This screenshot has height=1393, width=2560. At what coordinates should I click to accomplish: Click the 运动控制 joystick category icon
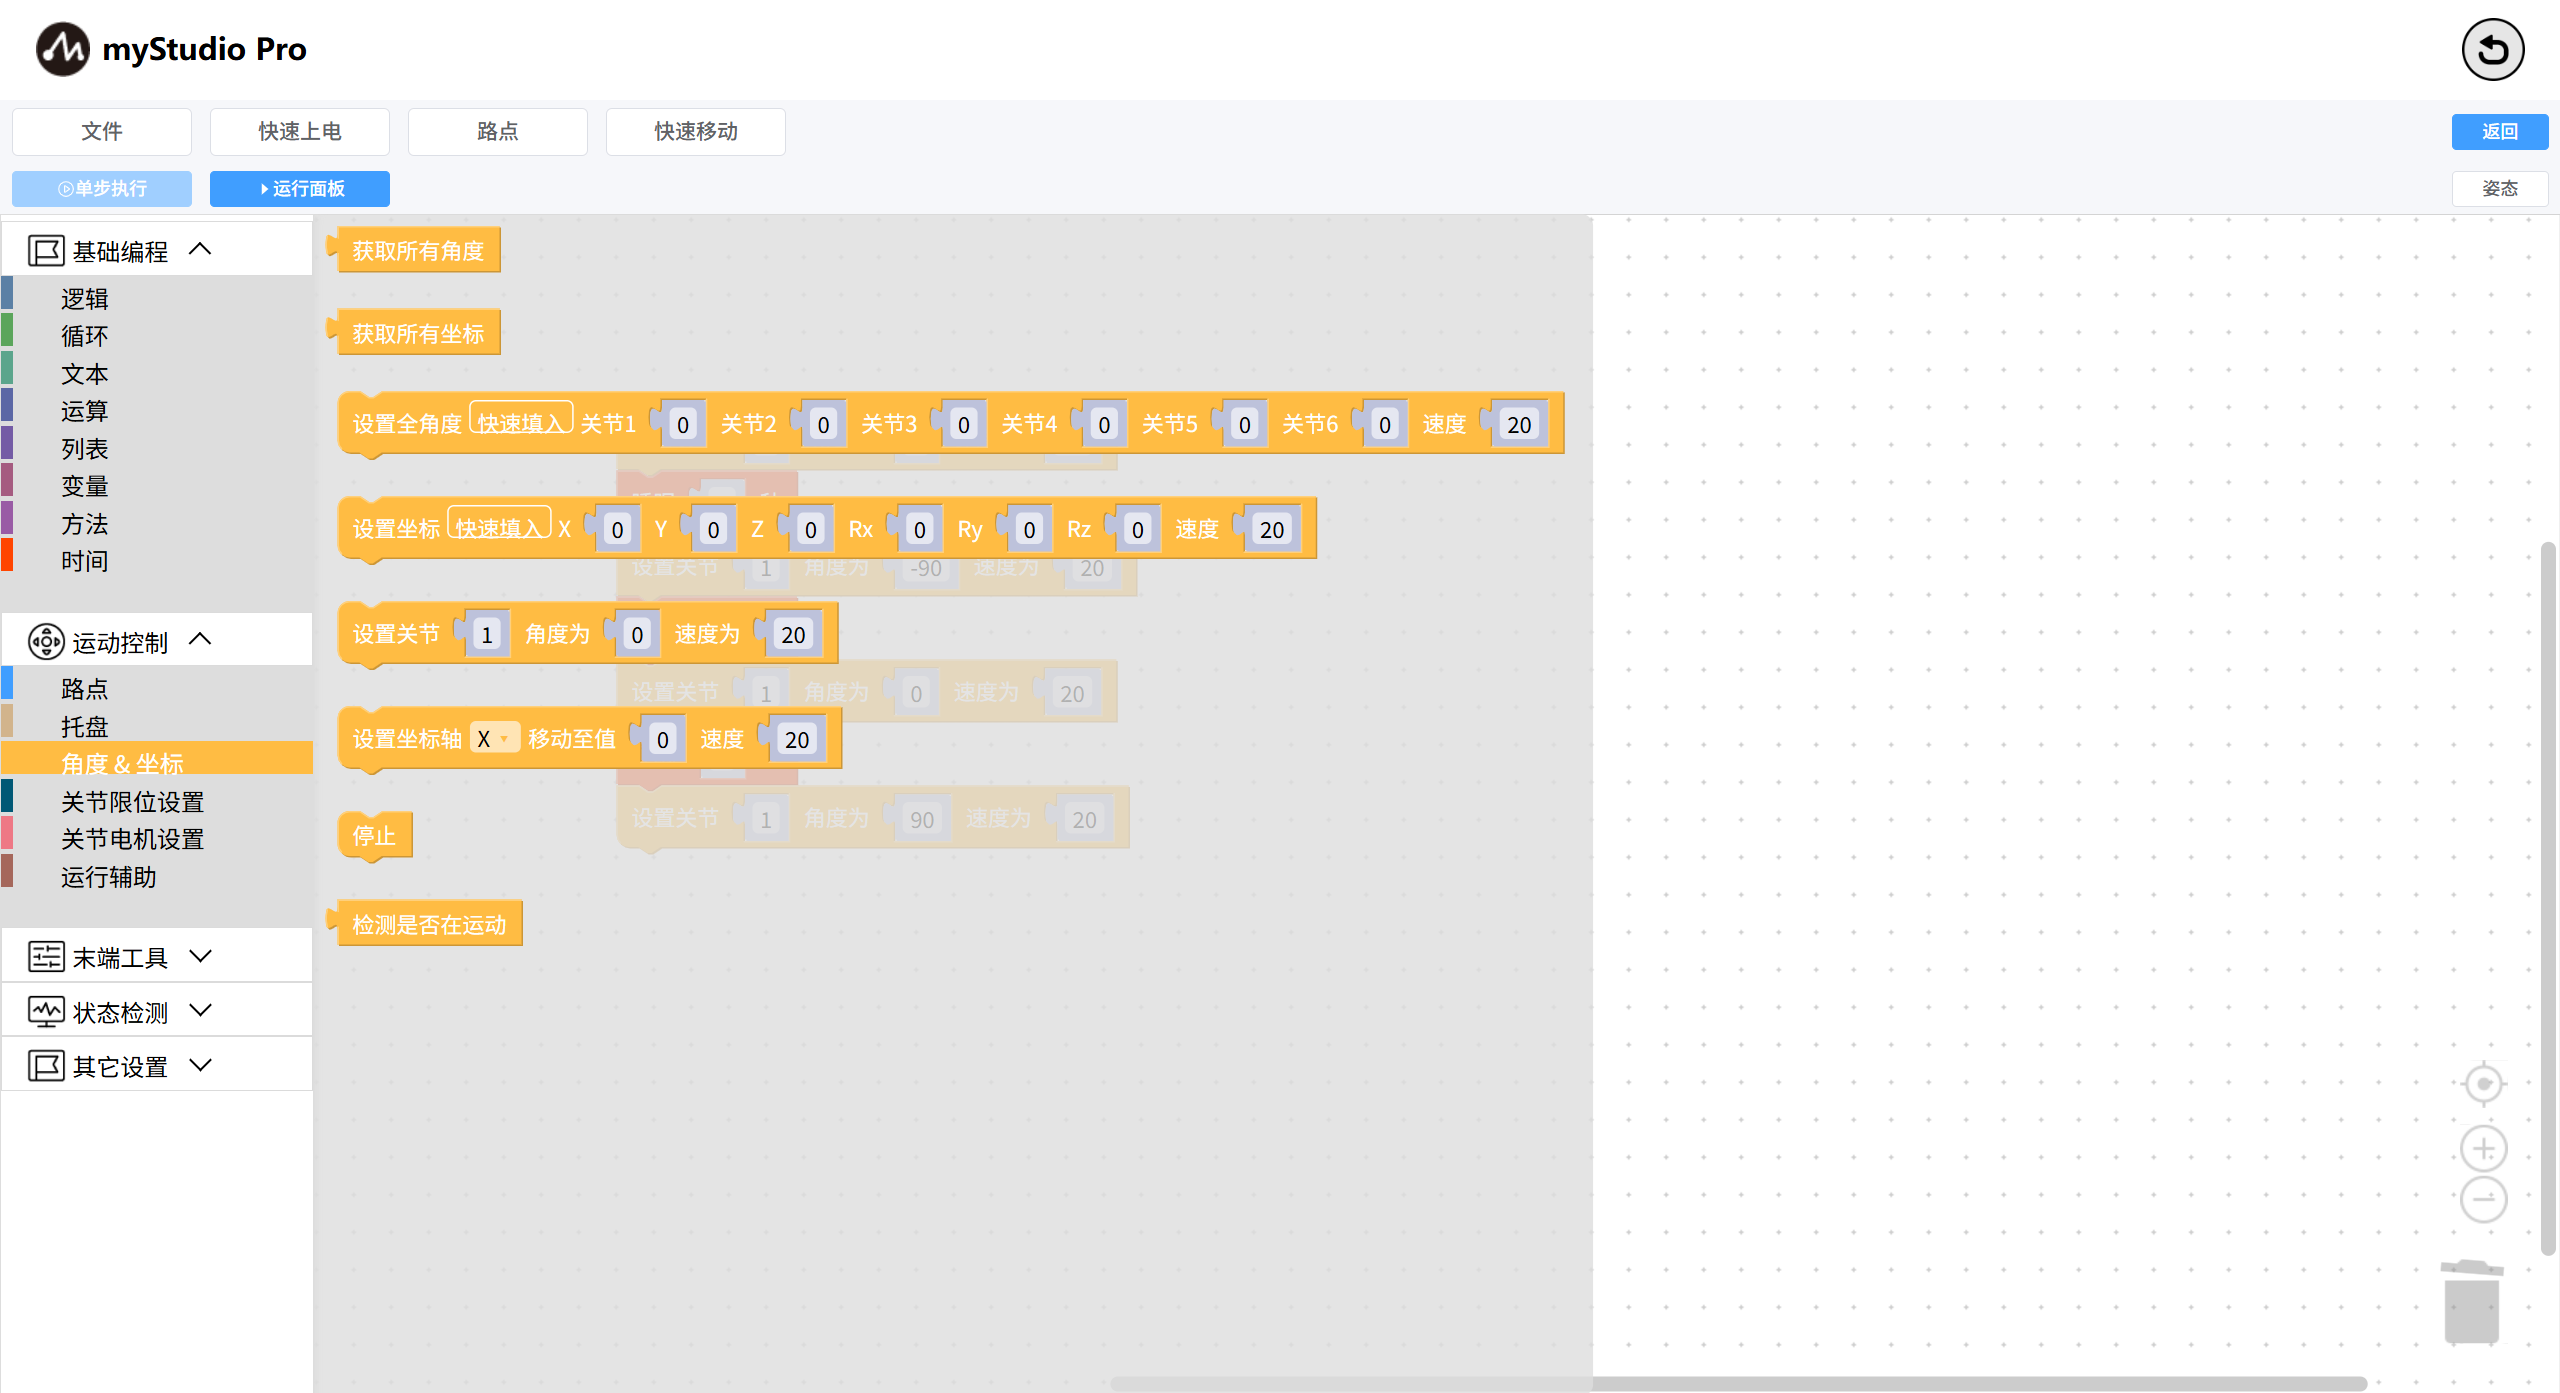(46, 642)
